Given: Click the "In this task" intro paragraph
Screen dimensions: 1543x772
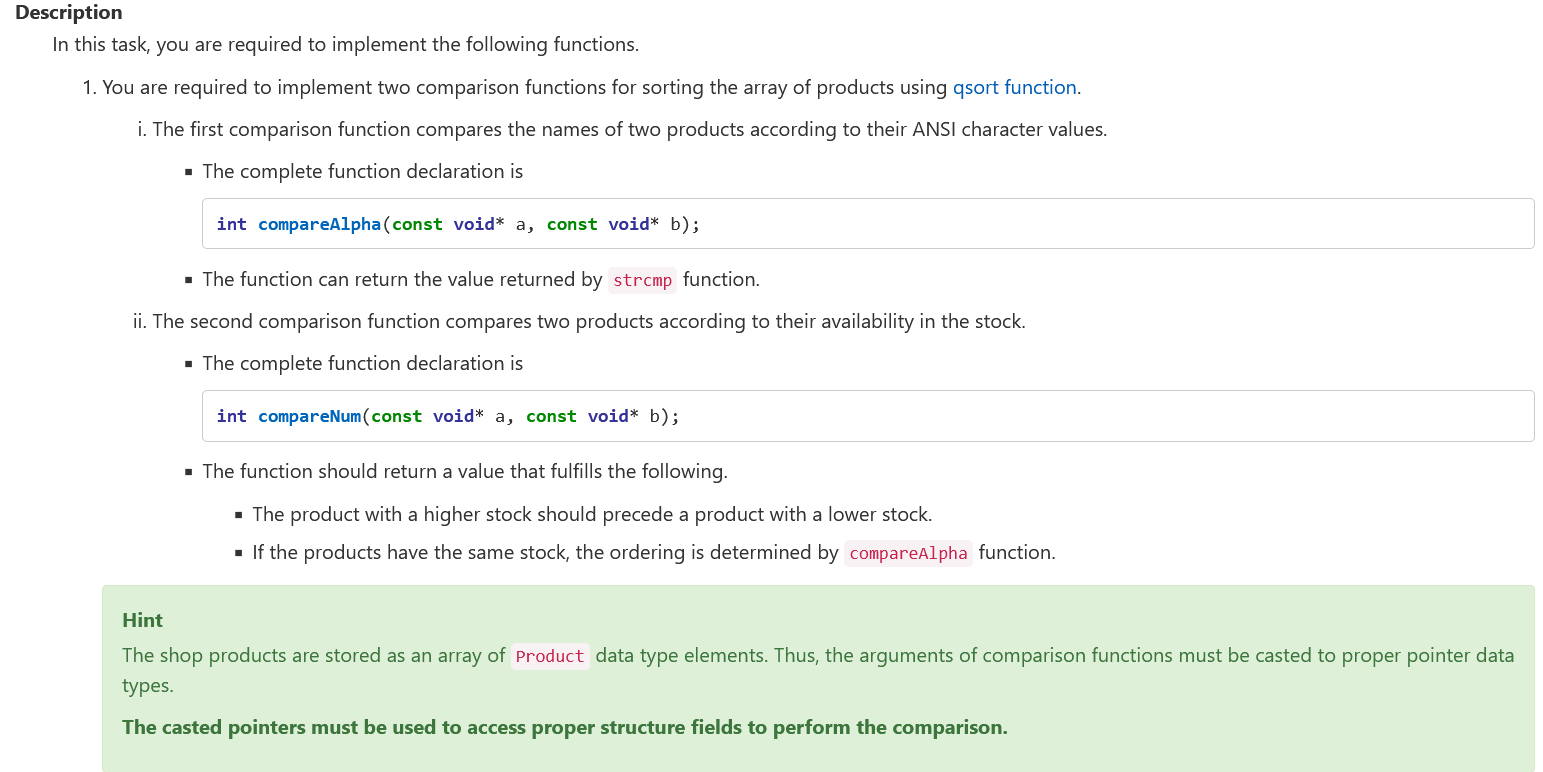Looking at the screenshot, I should coord(345,45).
